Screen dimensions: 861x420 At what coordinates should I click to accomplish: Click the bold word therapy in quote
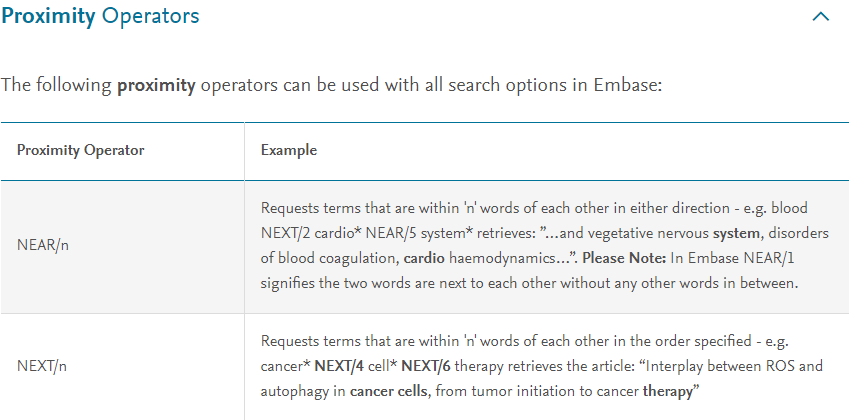pos(668,392)
